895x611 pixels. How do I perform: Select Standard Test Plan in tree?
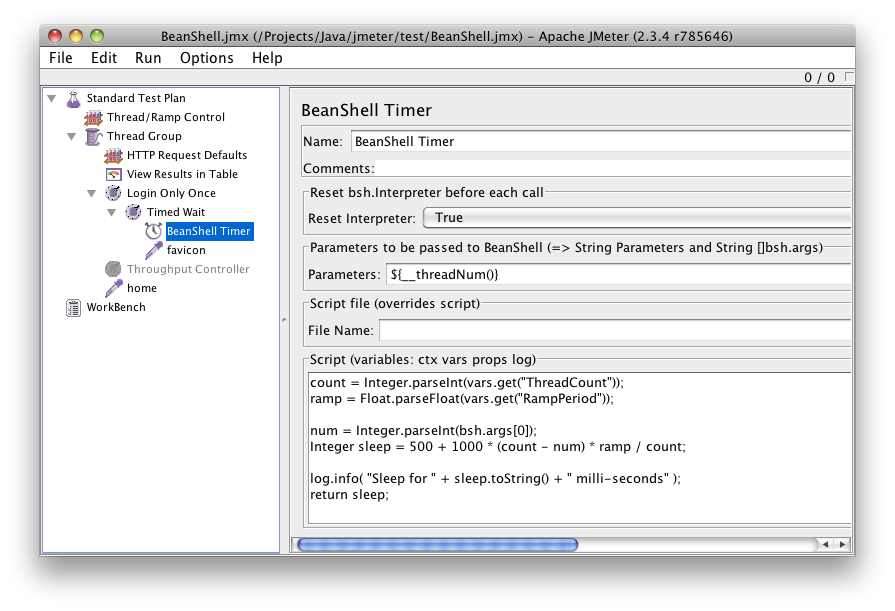point(136,98)
